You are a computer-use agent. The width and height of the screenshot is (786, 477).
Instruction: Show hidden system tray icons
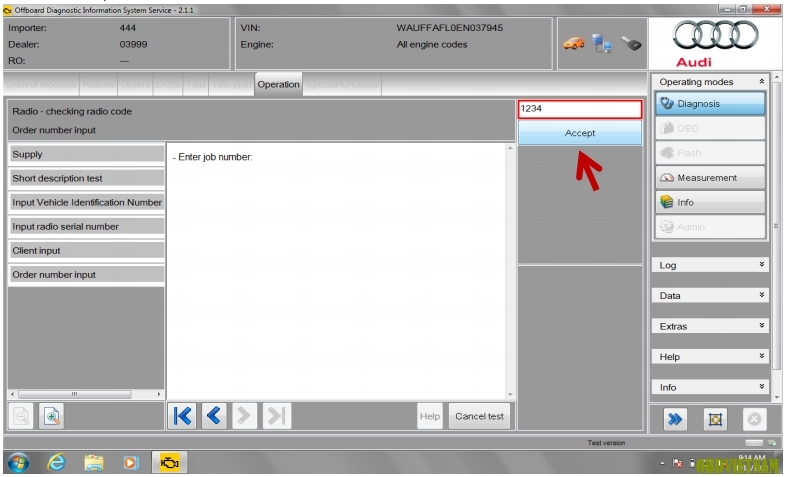point(663,463)
